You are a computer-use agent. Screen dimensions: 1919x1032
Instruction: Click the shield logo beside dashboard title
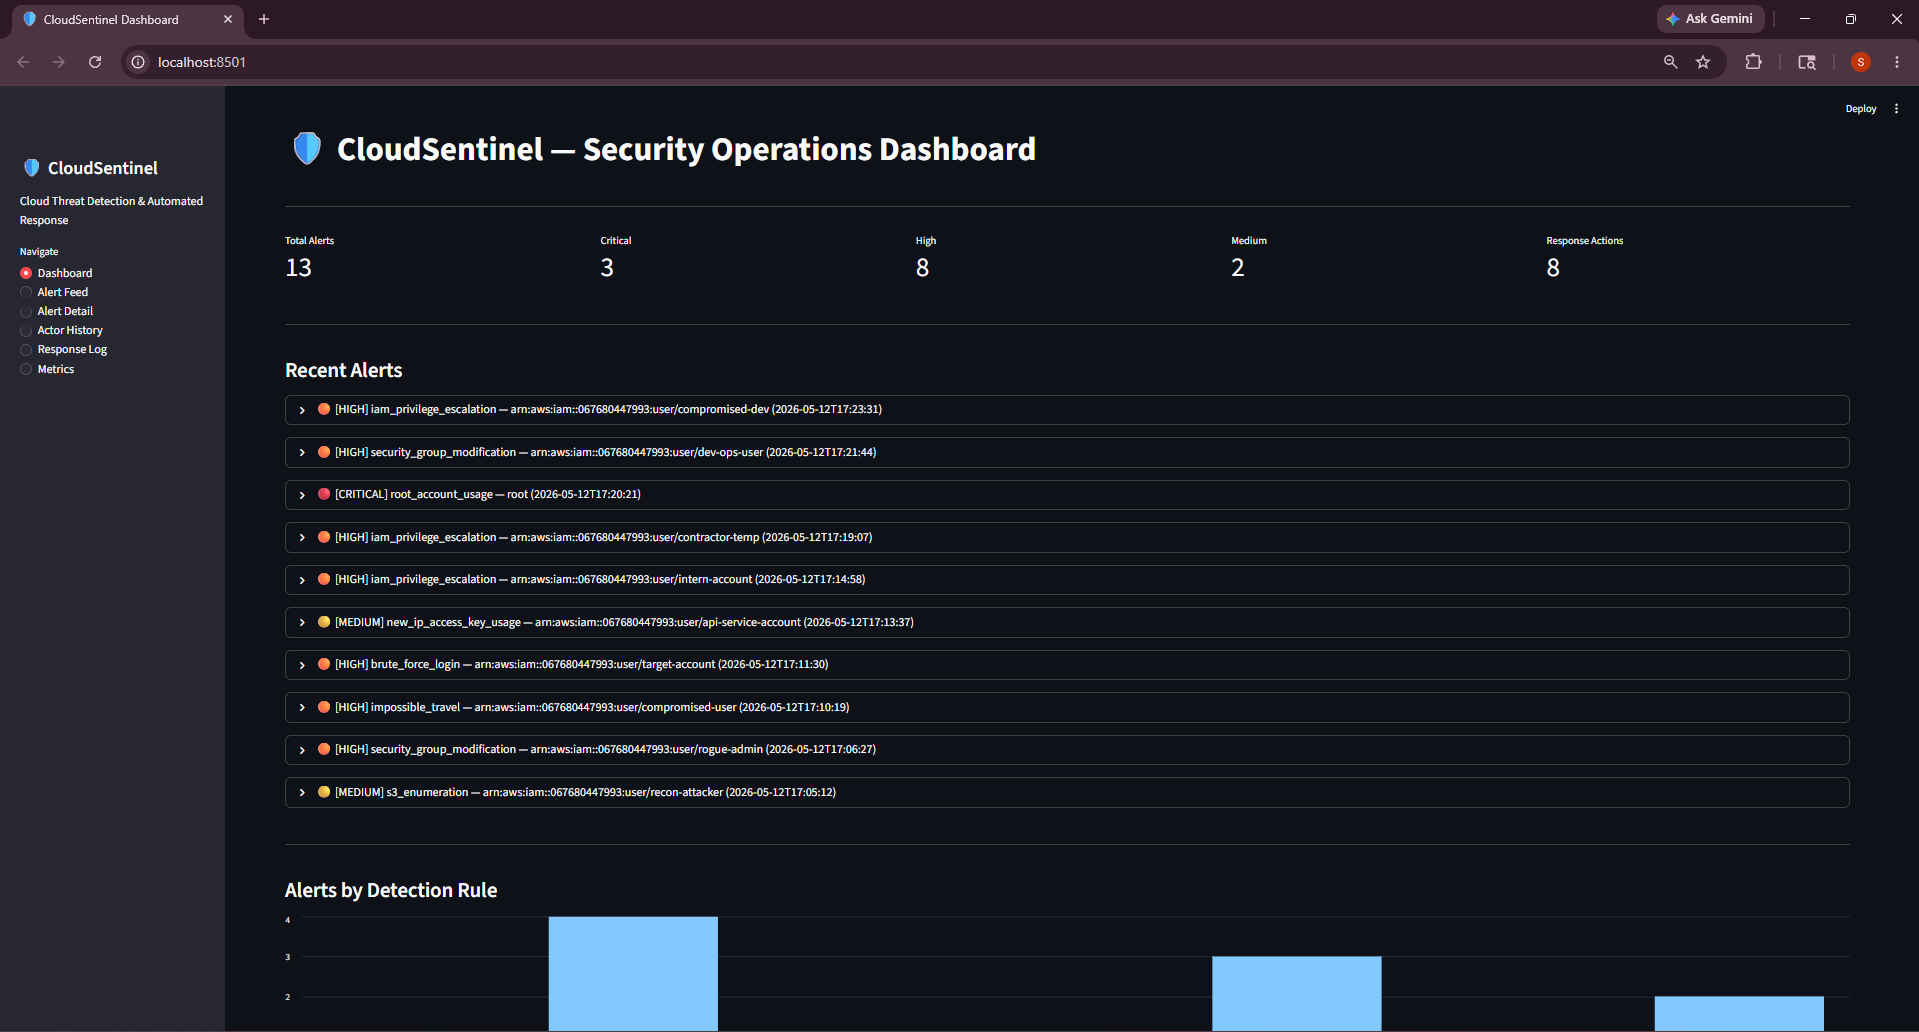(x=307, y=148)
